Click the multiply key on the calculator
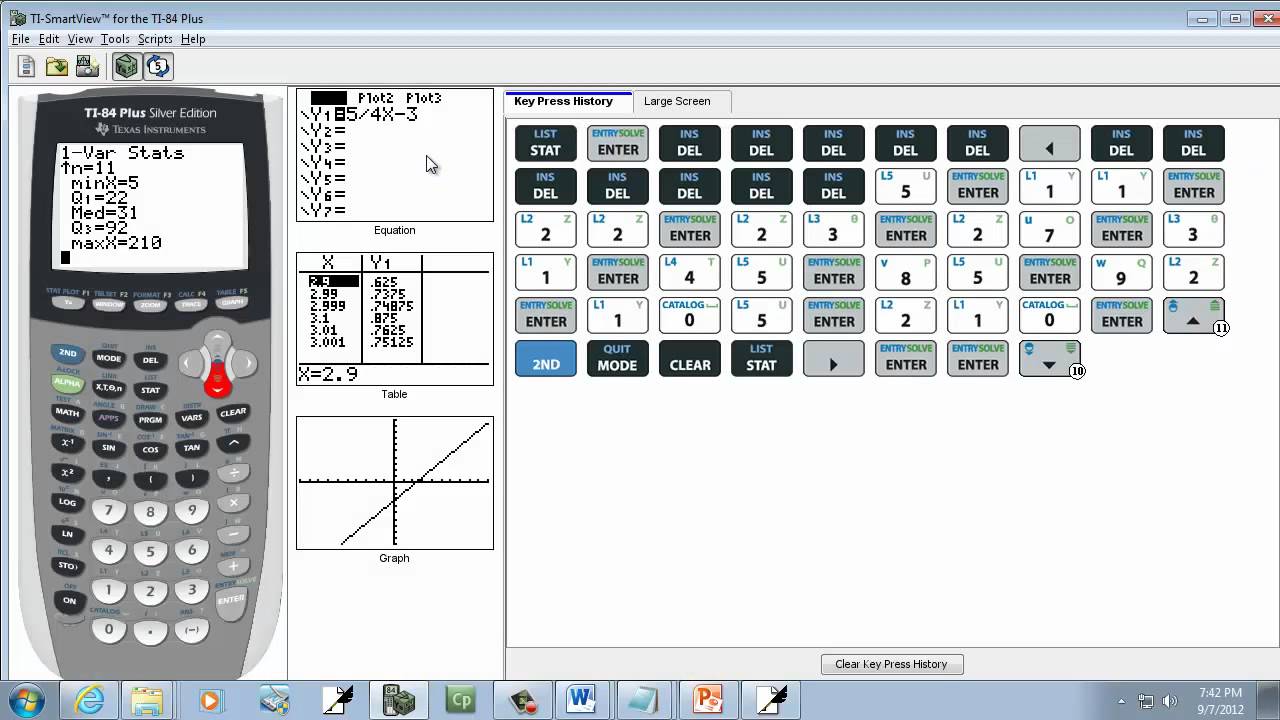This screenshot has height=720, width=1280. 234,504
